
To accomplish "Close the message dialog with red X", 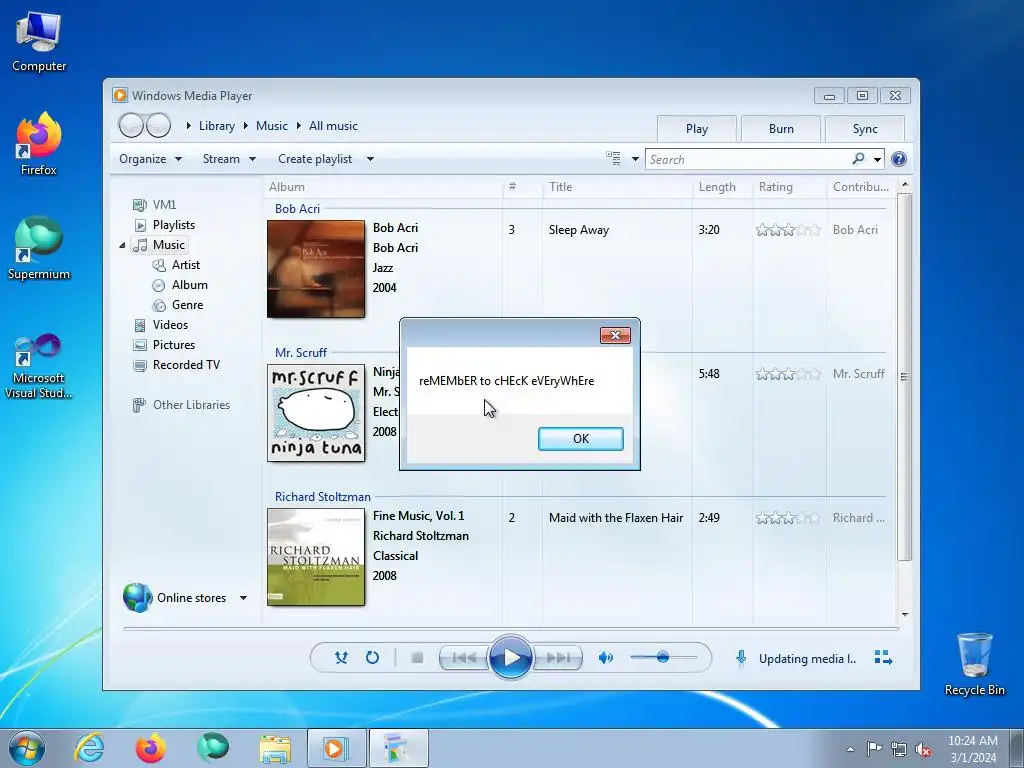I will [615, 335].
